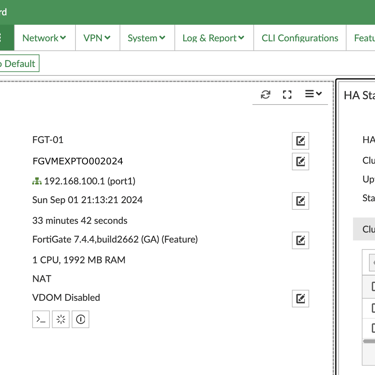The image size is (375, 375).
Task: Refresh the system information widget
Action: pos(266,95)
